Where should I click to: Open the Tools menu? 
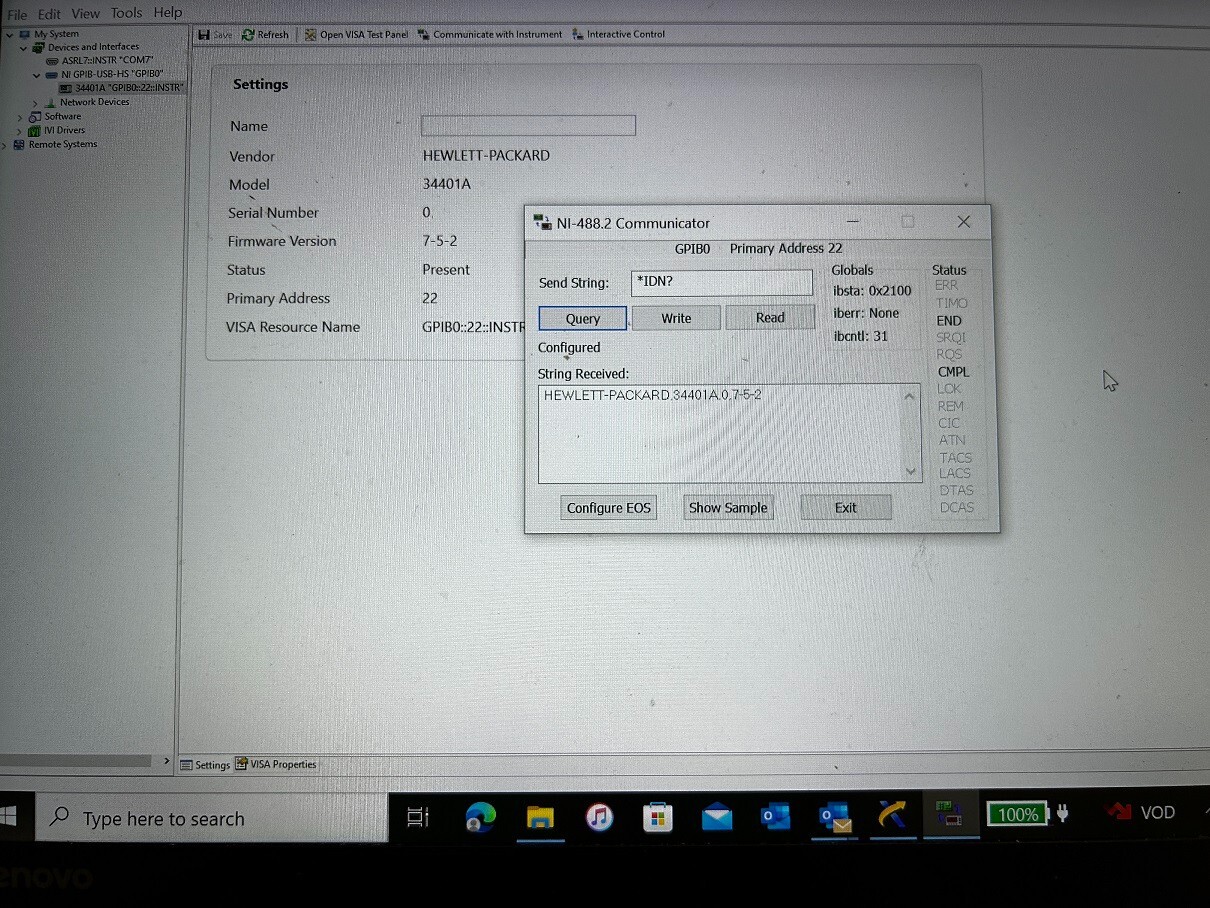[126, 13]
